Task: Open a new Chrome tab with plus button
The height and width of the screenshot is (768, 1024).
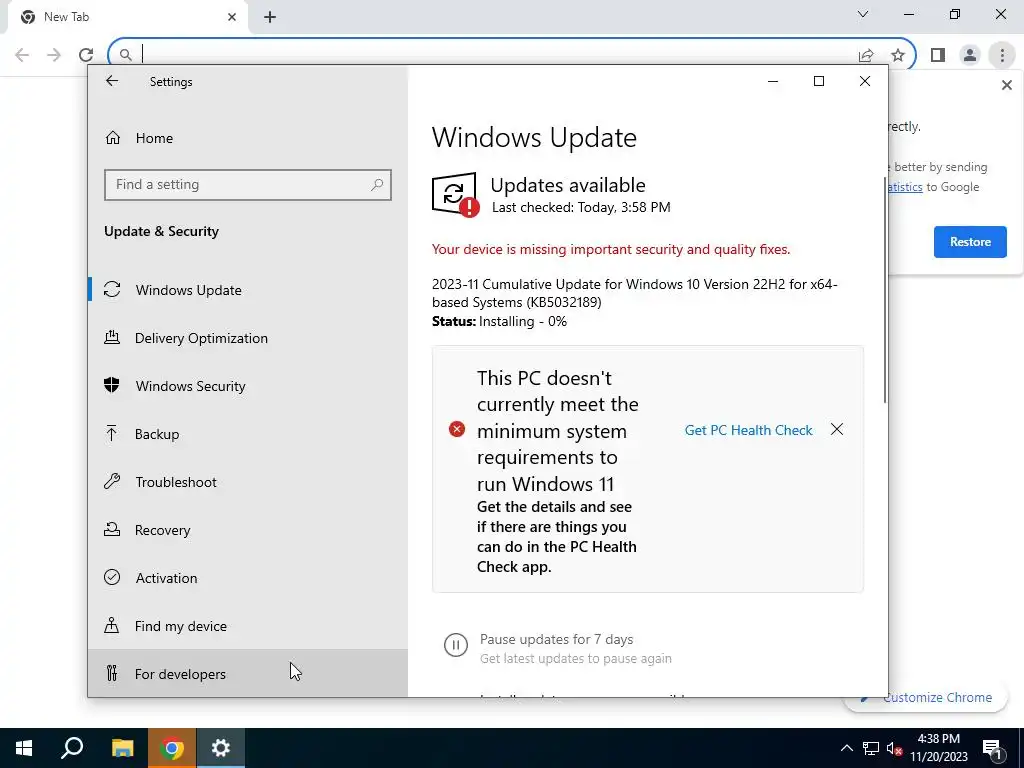Action: pos(270,17)
